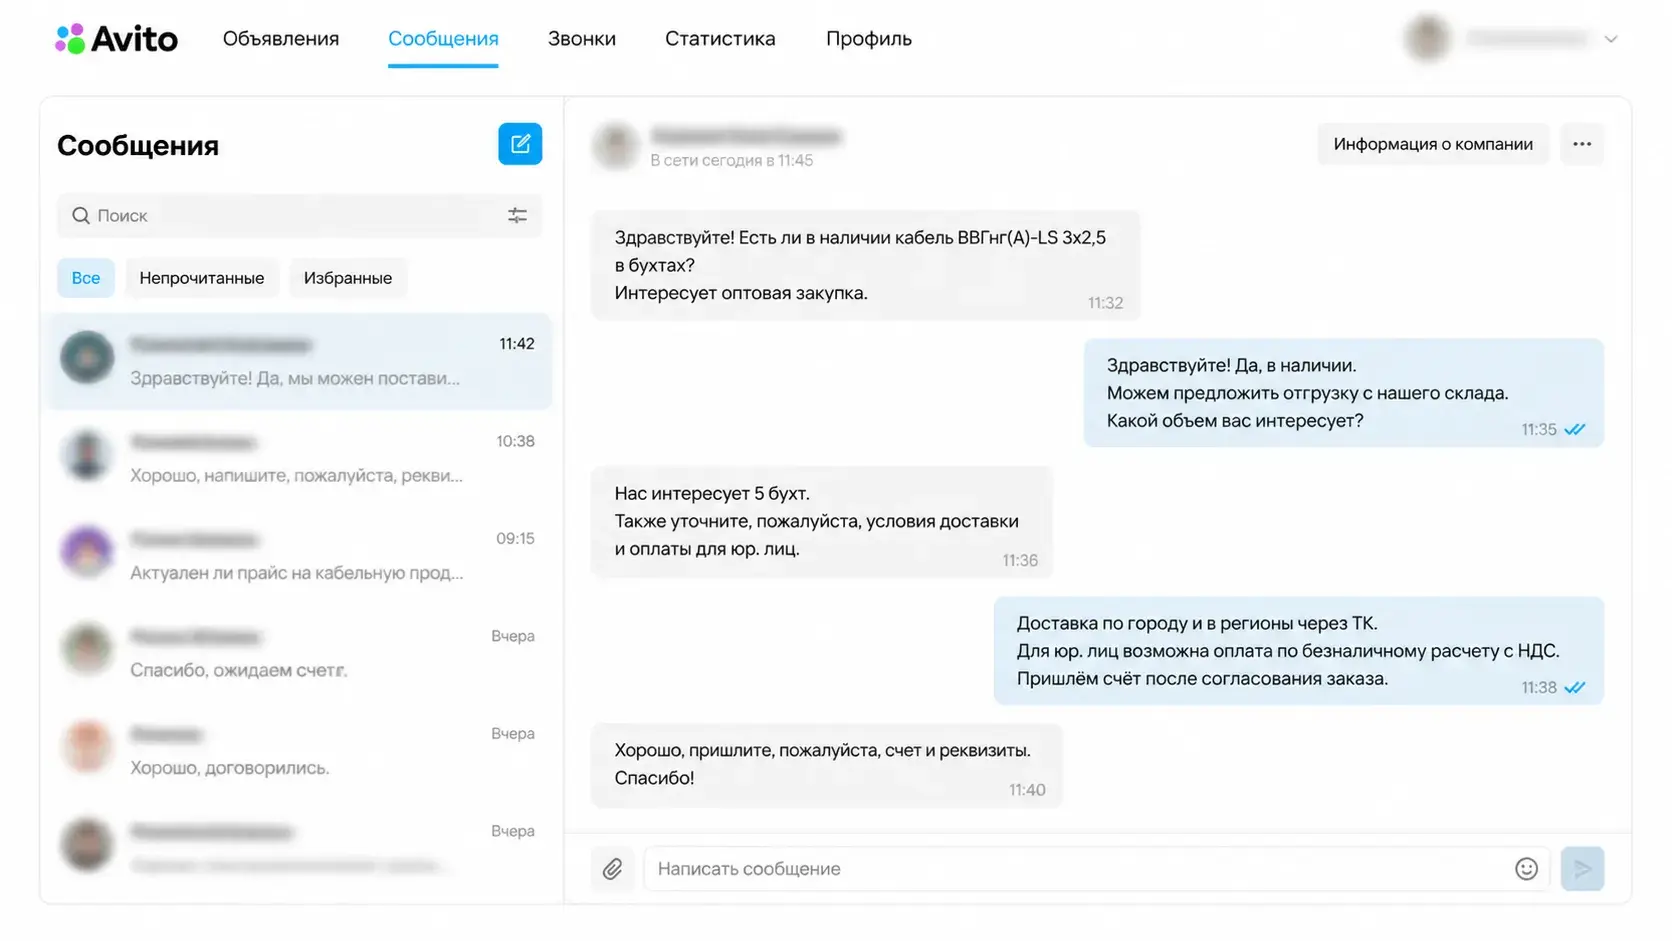
Task: Click read checkmarks on the 11:38 message
Action: point(1575,688)
